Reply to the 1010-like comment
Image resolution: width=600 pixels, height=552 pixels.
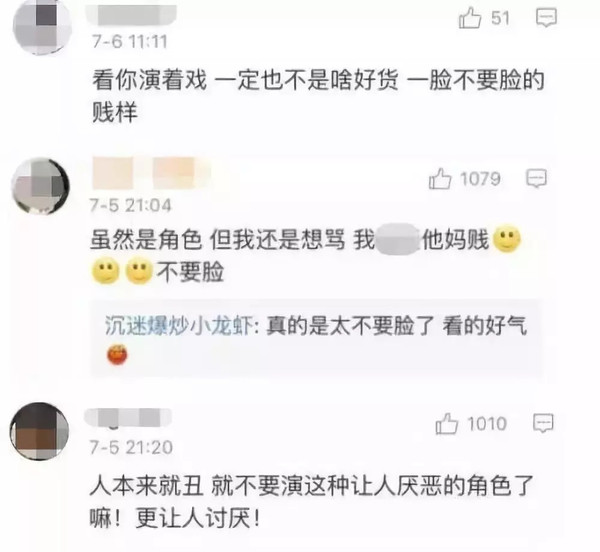543,423
